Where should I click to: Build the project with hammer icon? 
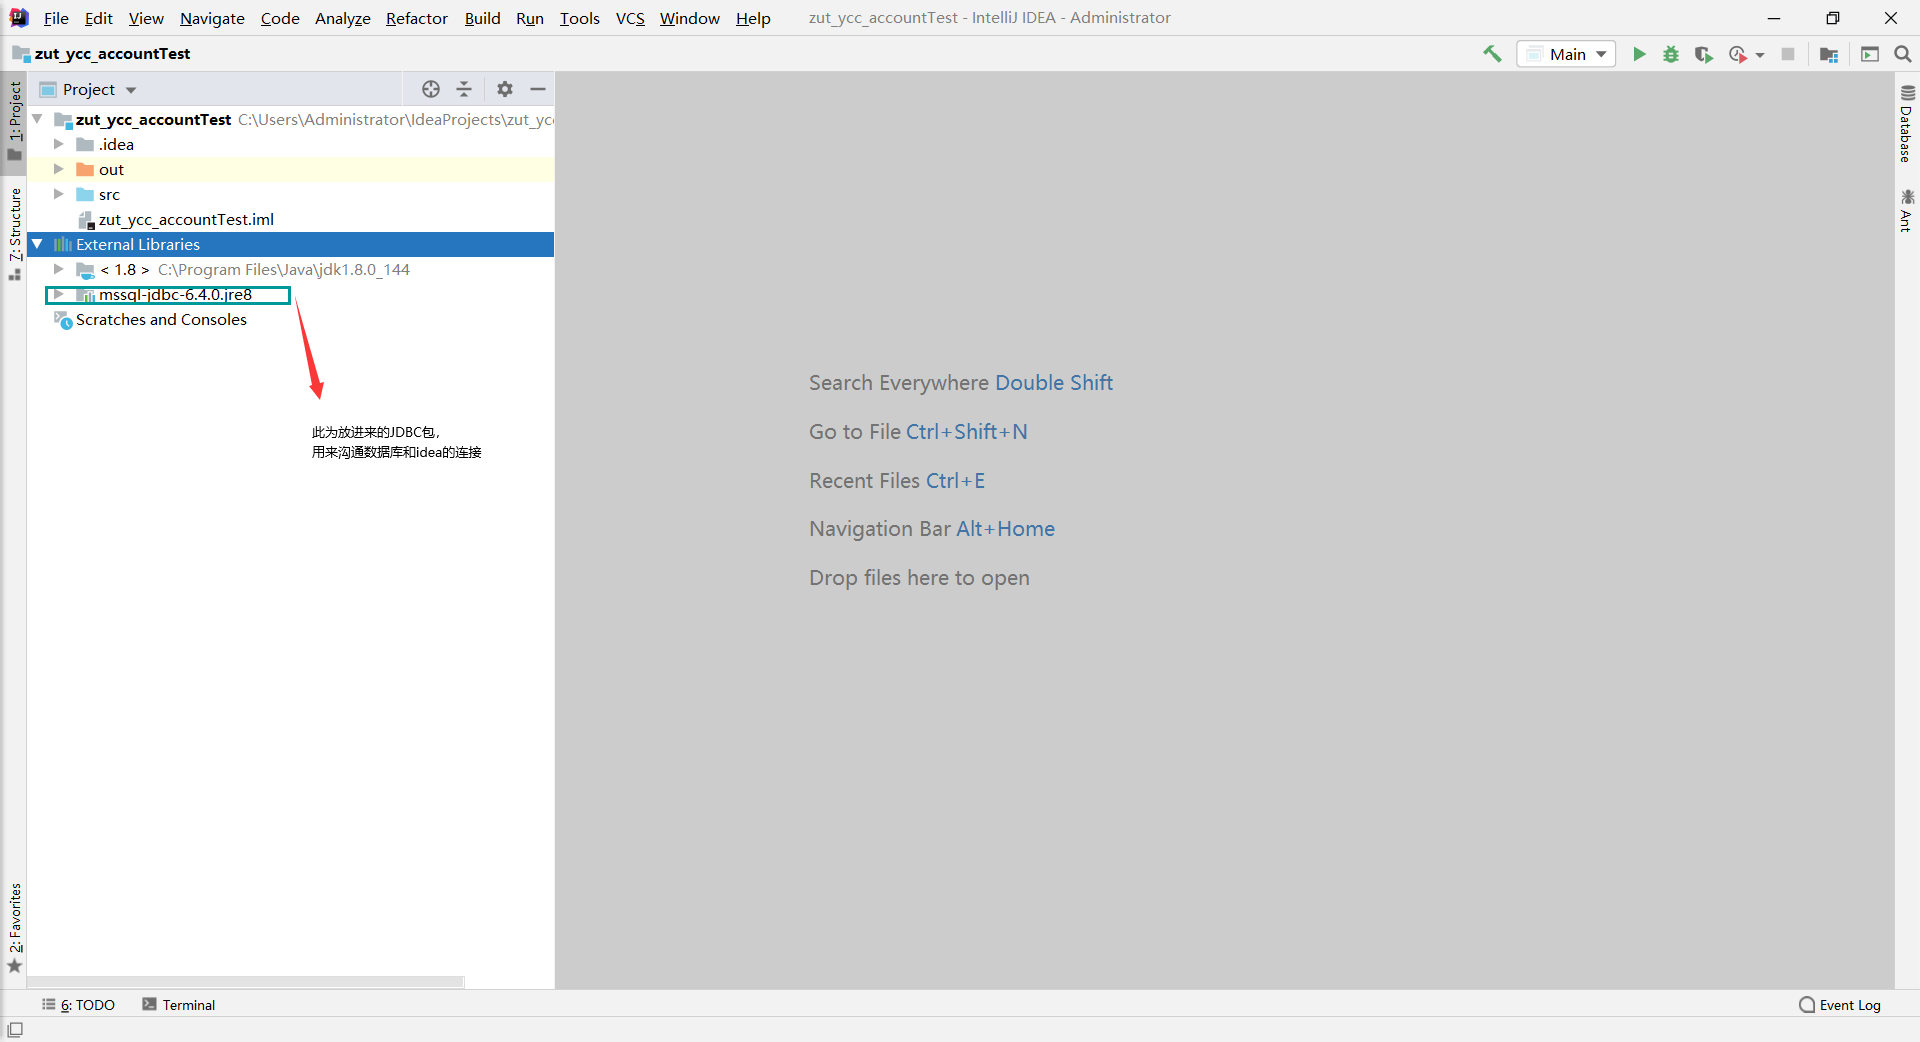1492,54
